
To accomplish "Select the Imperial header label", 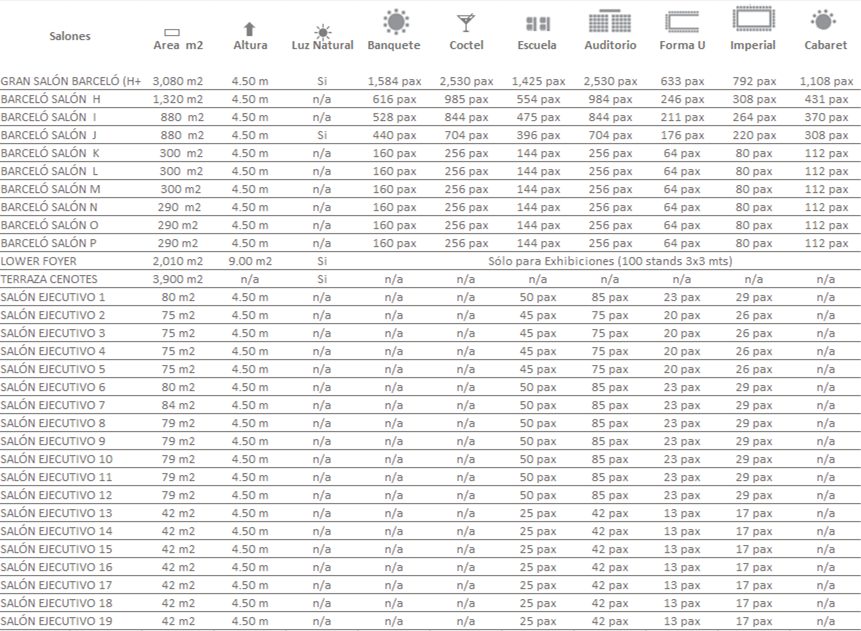I will [753, 45].
